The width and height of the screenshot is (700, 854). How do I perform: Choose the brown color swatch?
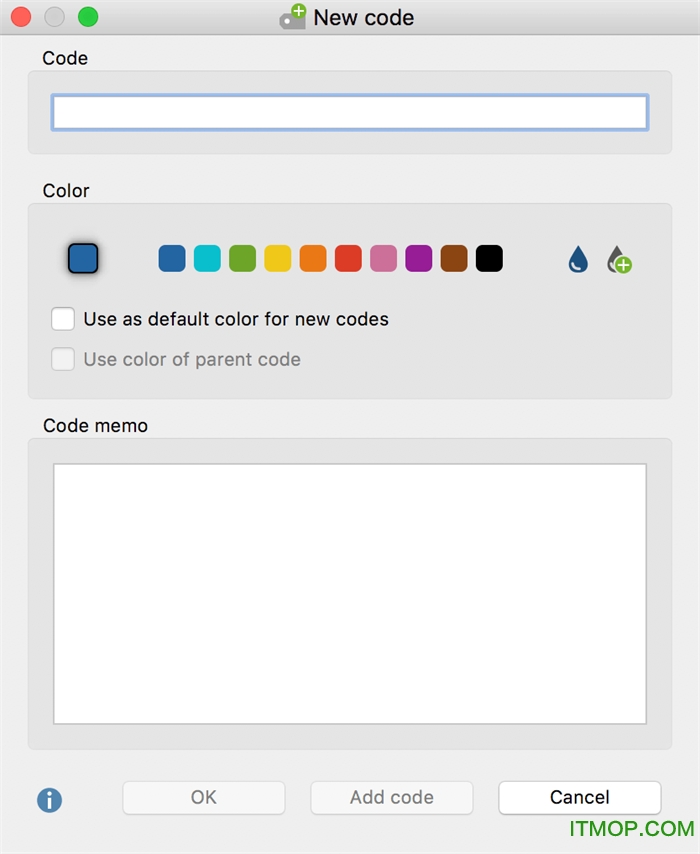pyautogui.click(x=454, y=258)
